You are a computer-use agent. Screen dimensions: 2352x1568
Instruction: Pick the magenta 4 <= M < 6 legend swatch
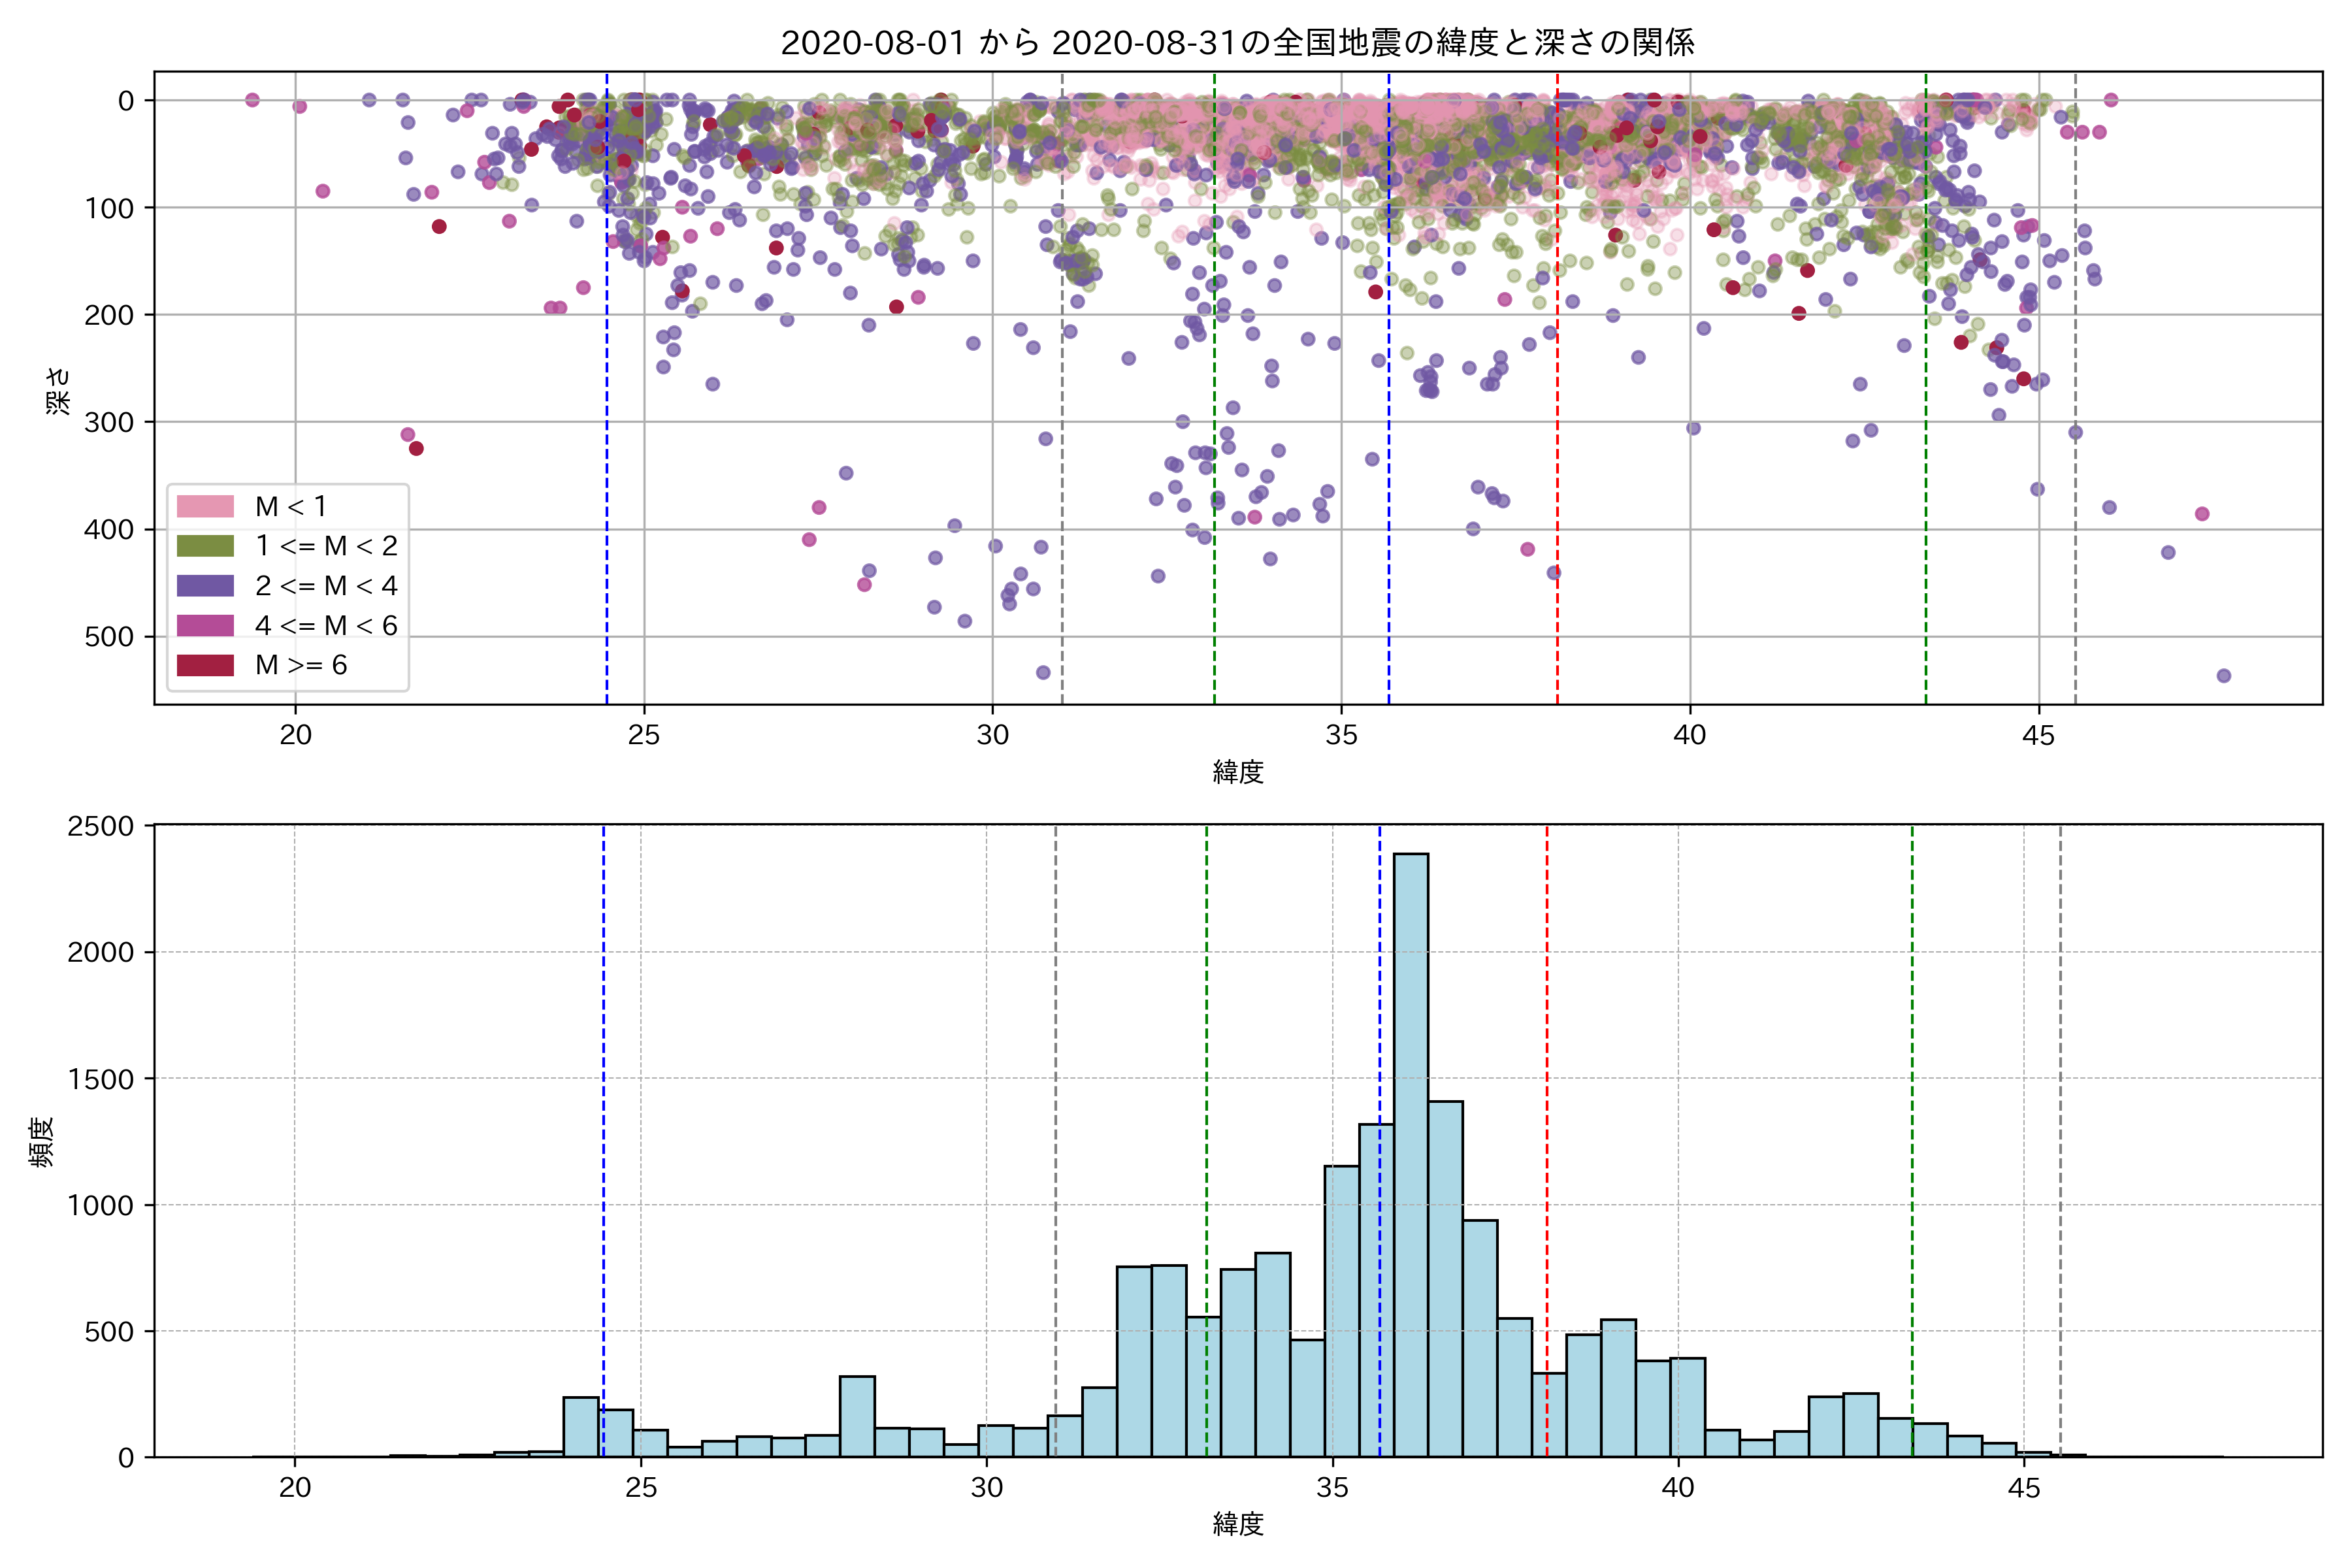pyautogui.click(x=205, y=626)
